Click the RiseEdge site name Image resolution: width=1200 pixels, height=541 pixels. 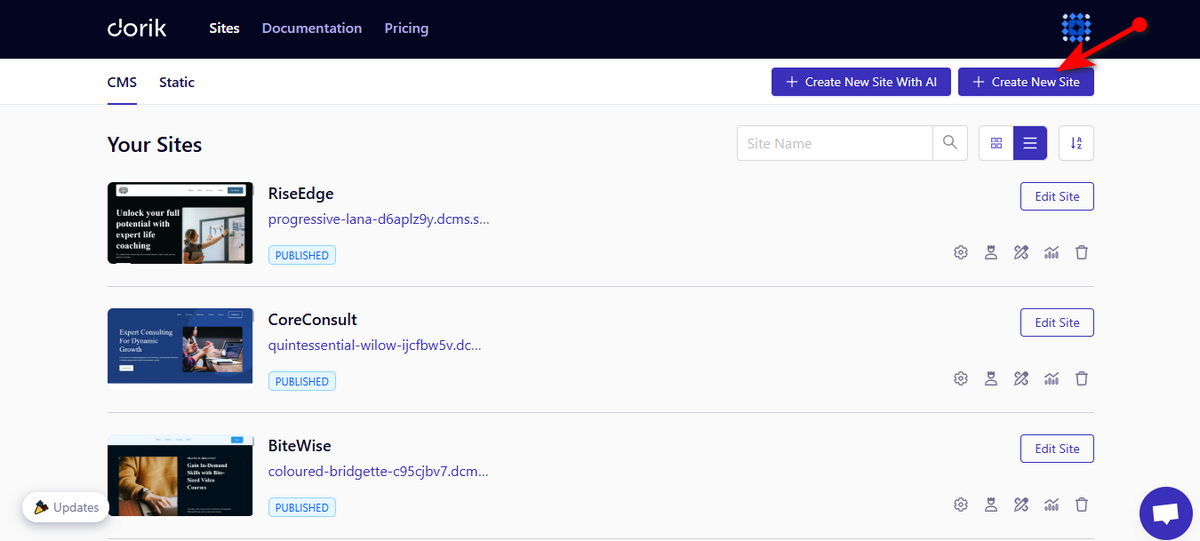pos(301,193)
